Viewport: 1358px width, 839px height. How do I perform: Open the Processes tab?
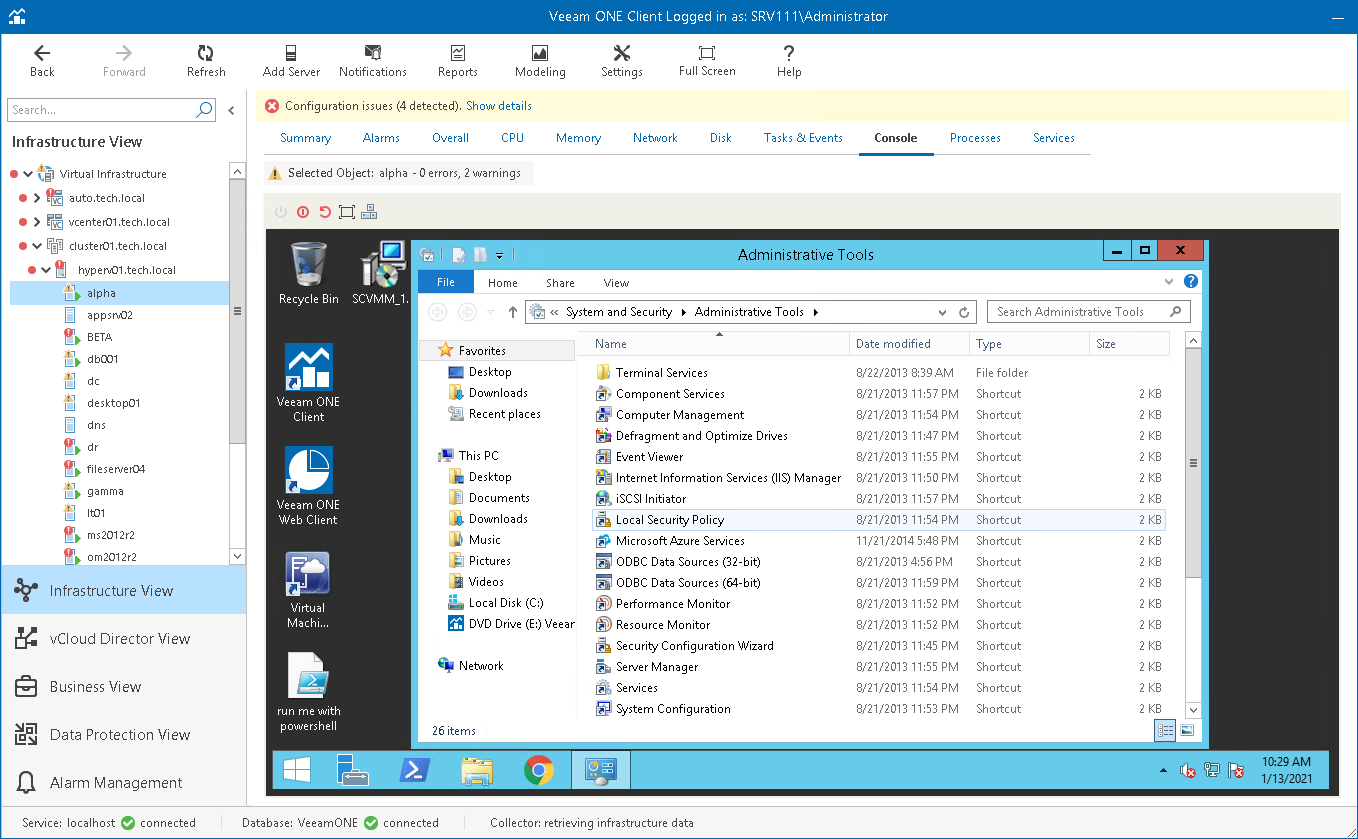(975, 138)
